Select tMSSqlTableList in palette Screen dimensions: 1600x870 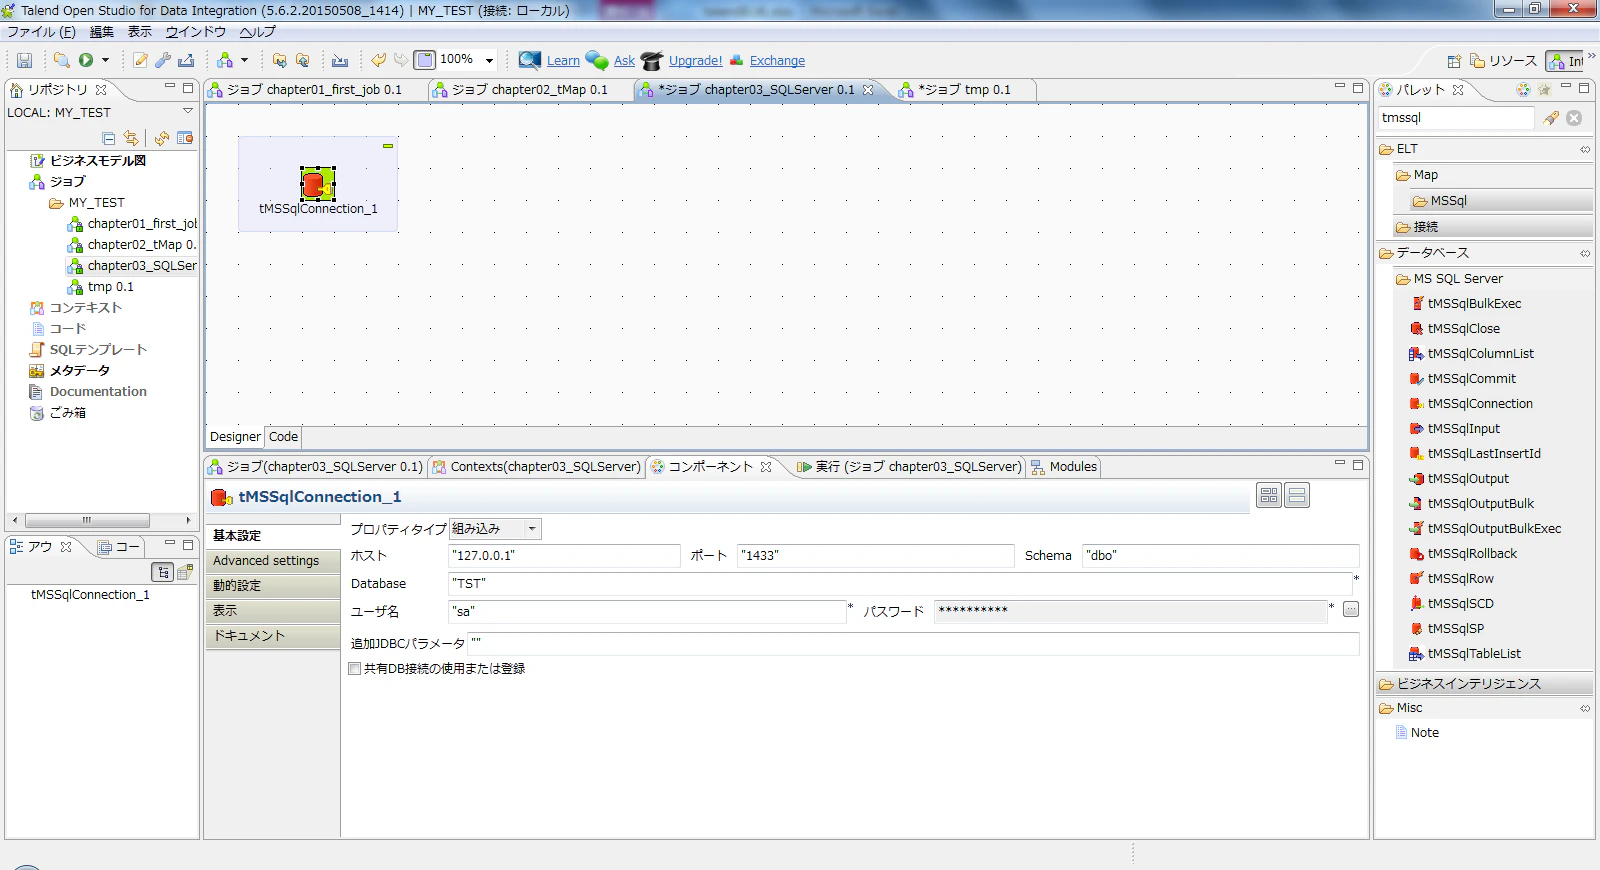pyautogui.click(x=1474, y=654)
